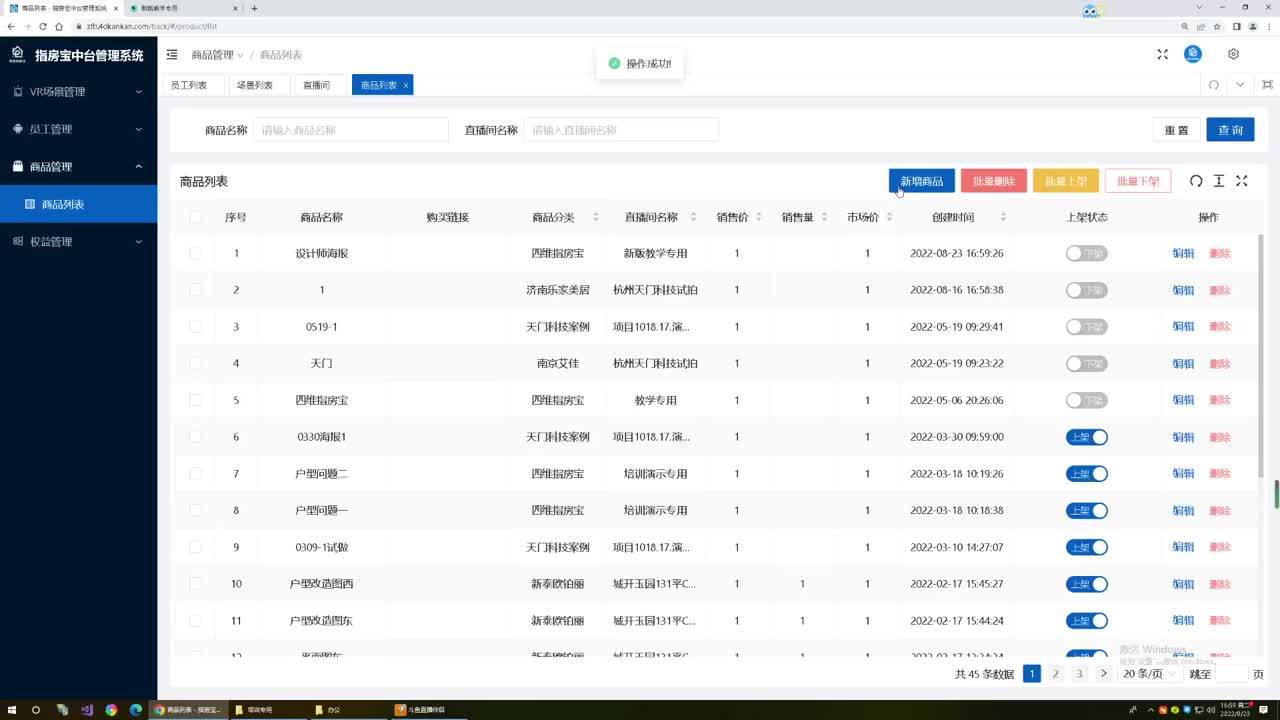Go to page 2 of results

tap(1055, 674)
